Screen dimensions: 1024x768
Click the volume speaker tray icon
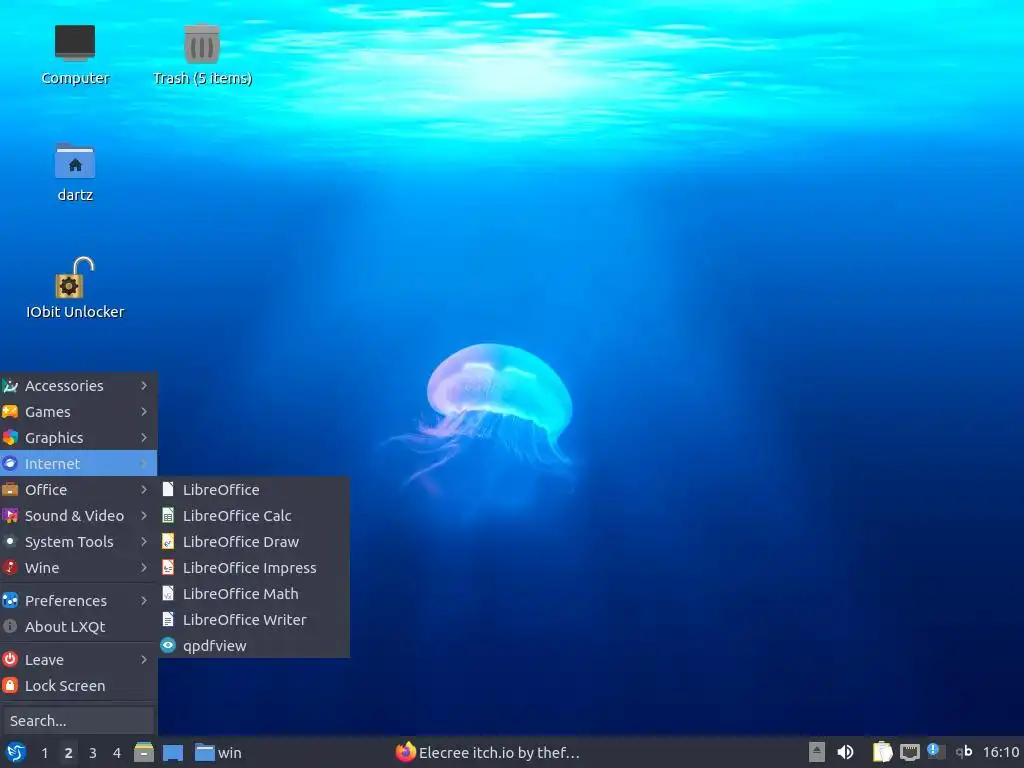click(x=845, y=752)
